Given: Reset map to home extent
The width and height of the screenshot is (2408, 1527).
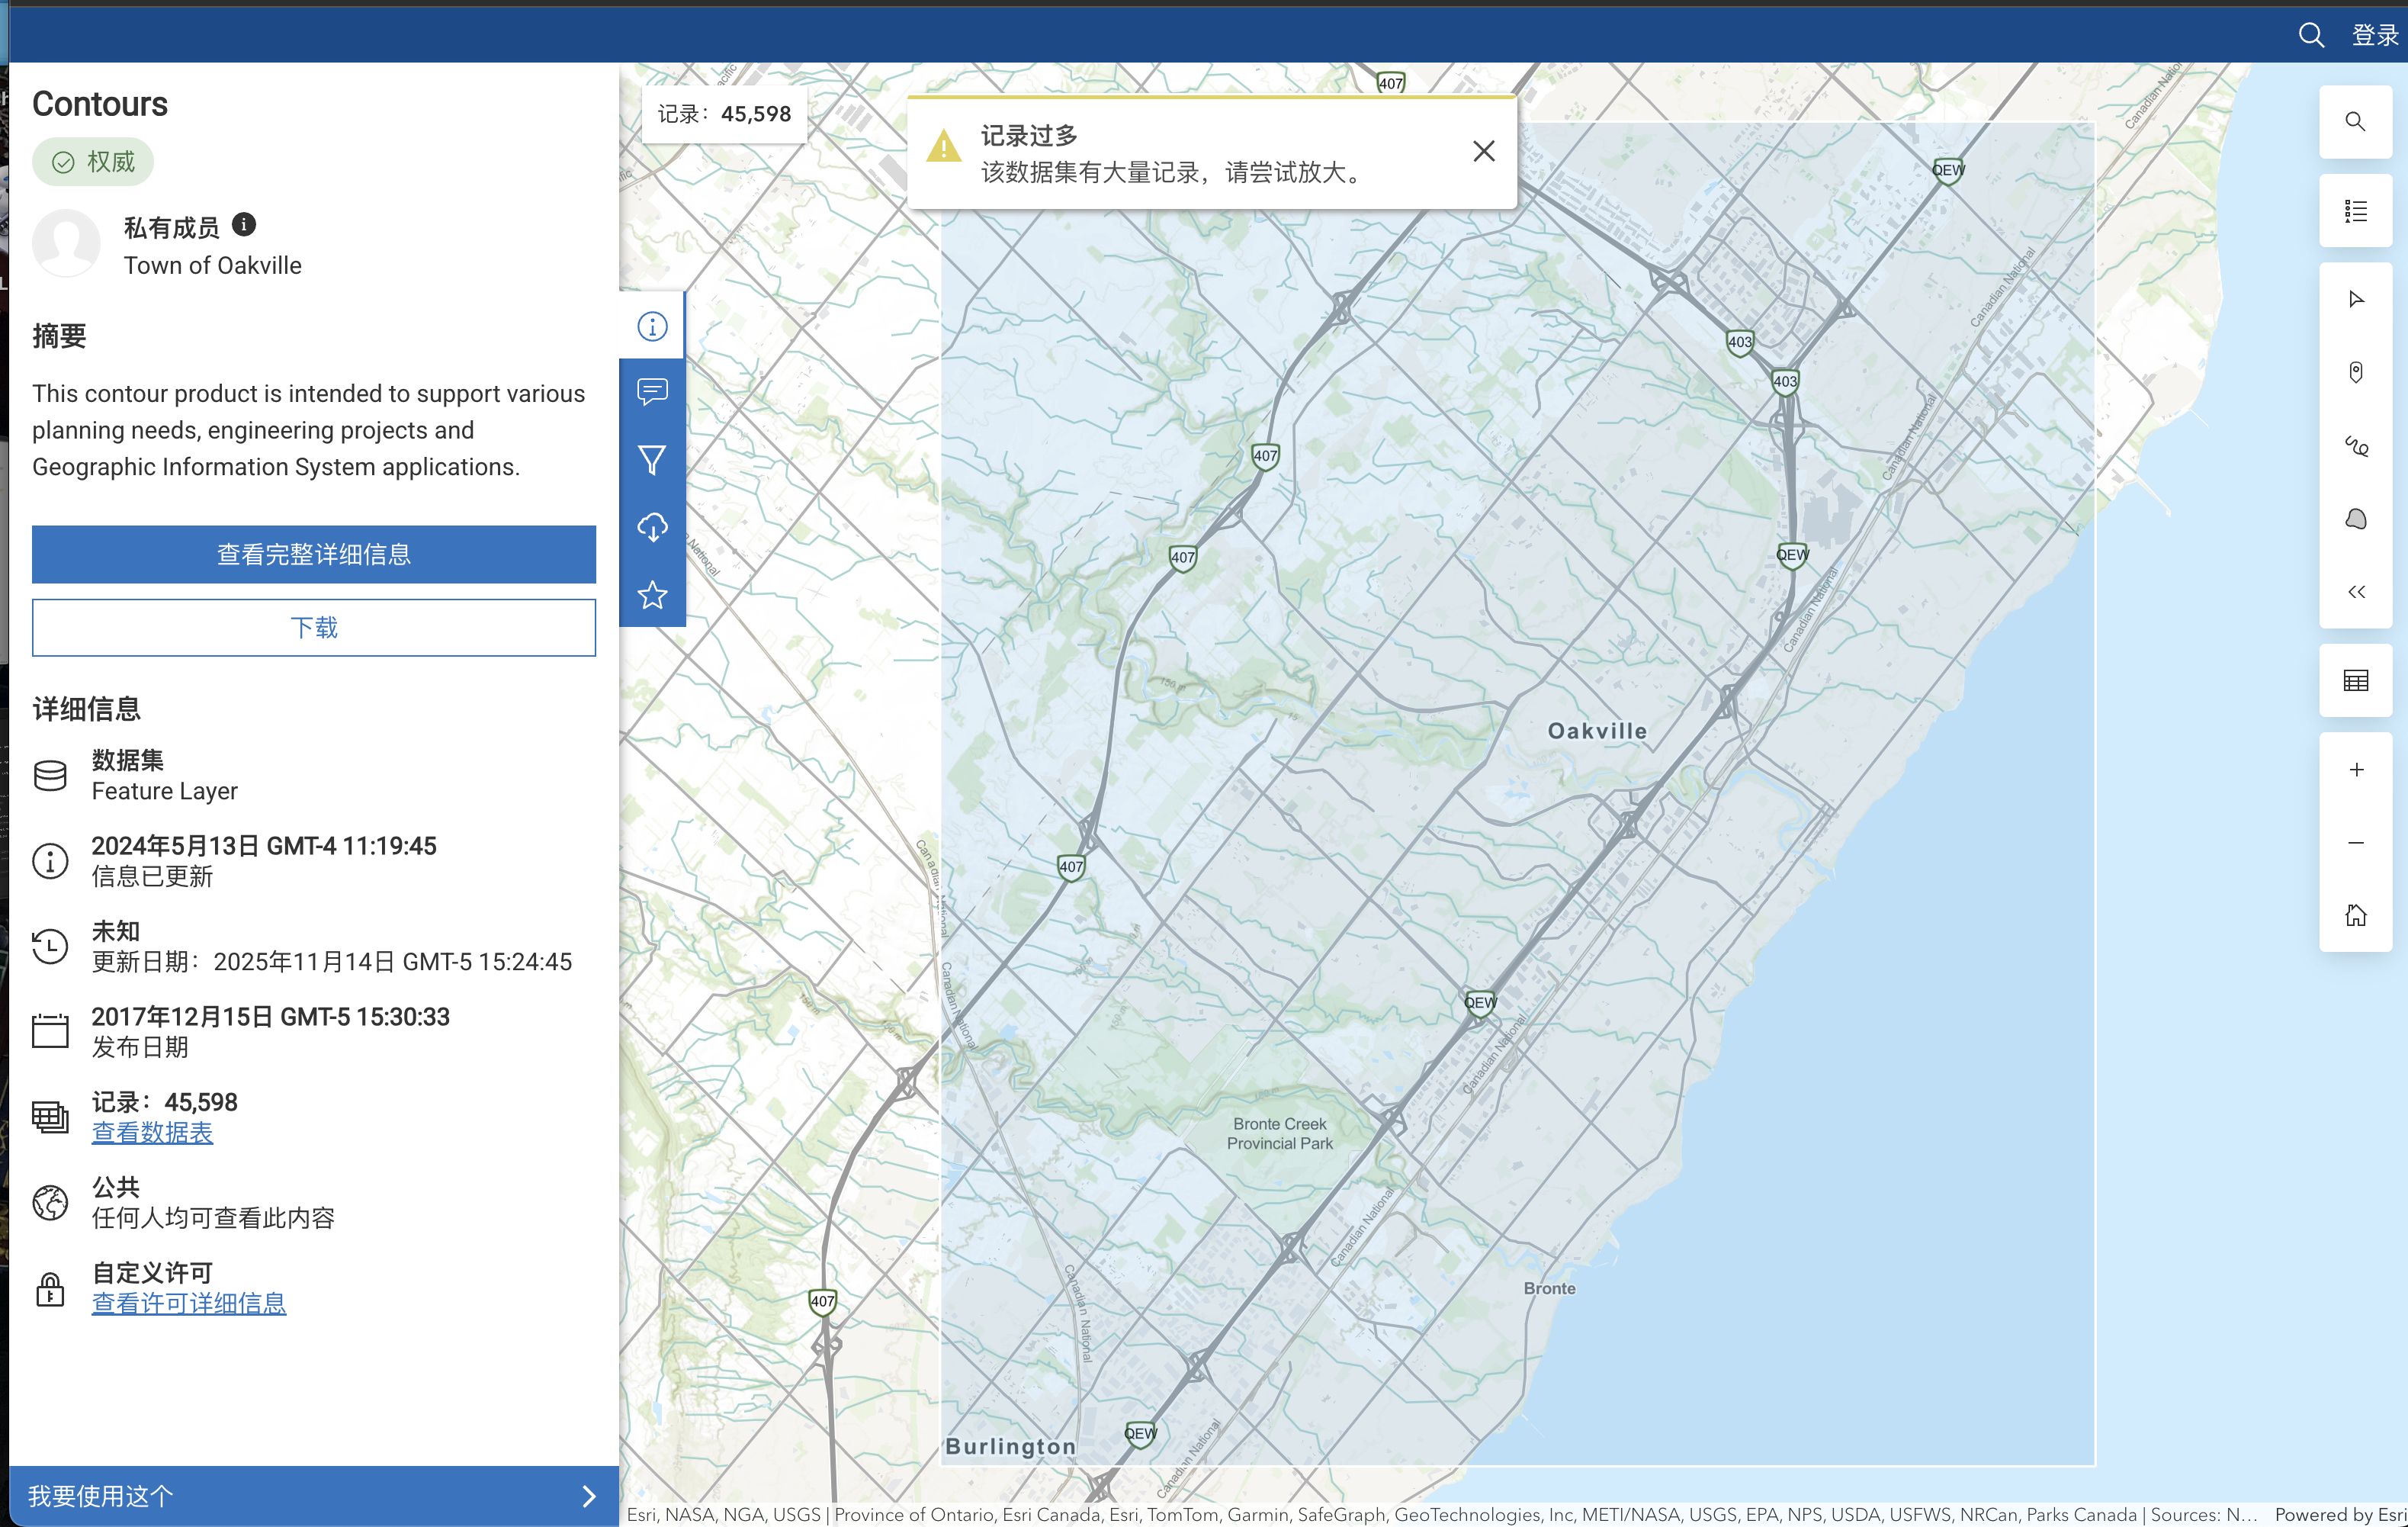Looking at the screenshot, I should (x=2355, y=915).
